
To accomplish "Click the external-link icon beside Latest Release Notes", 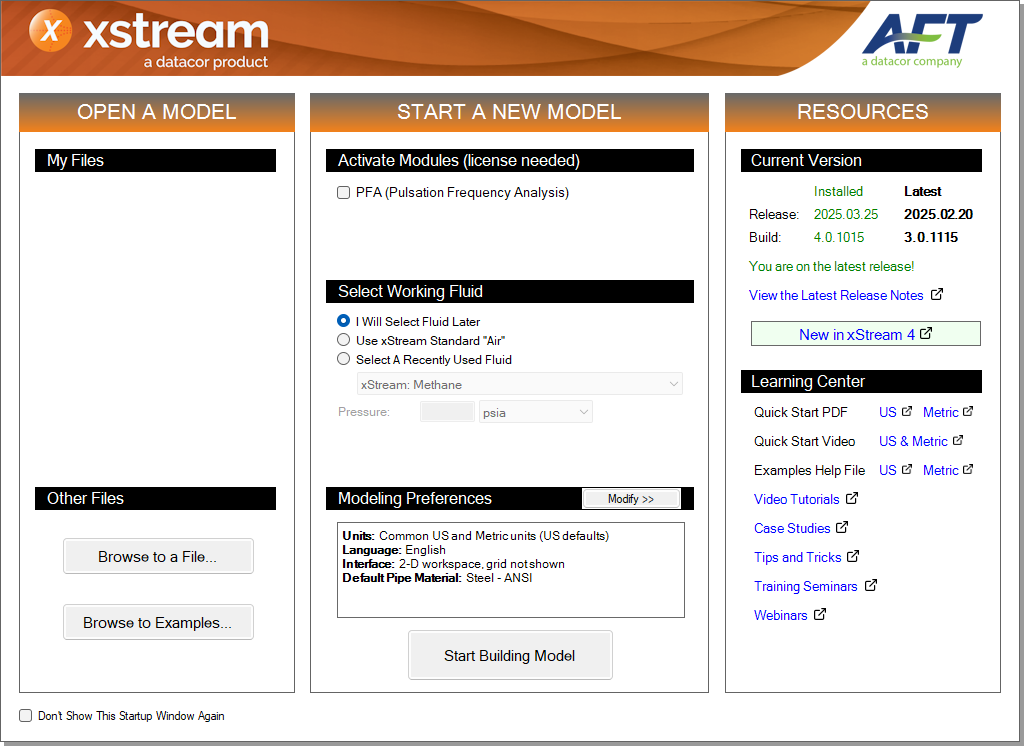I will (936, 295).
